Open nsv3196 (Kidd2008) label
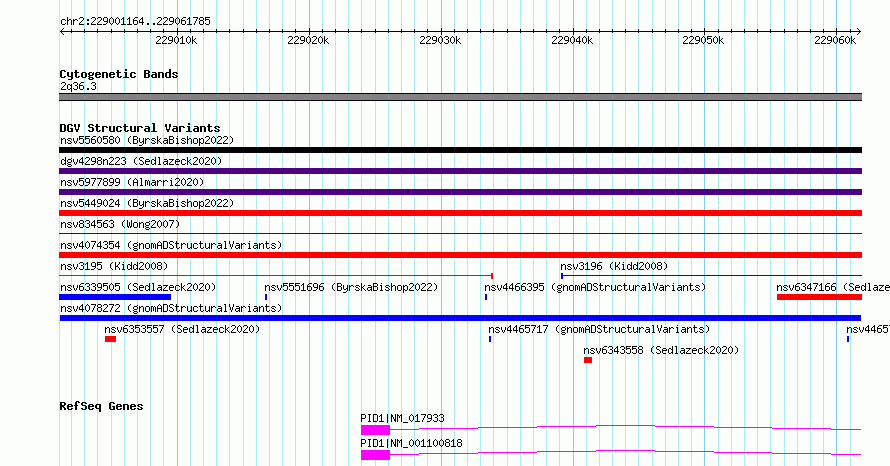Screen dimensions: 890x466 (614, 266)
